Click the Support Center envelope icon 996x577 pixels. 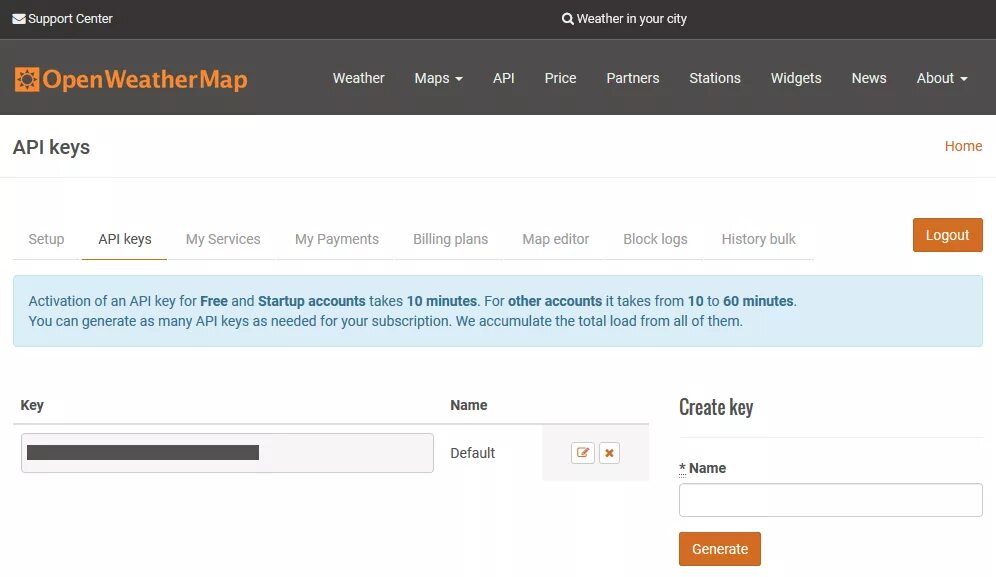pos(19,19)
